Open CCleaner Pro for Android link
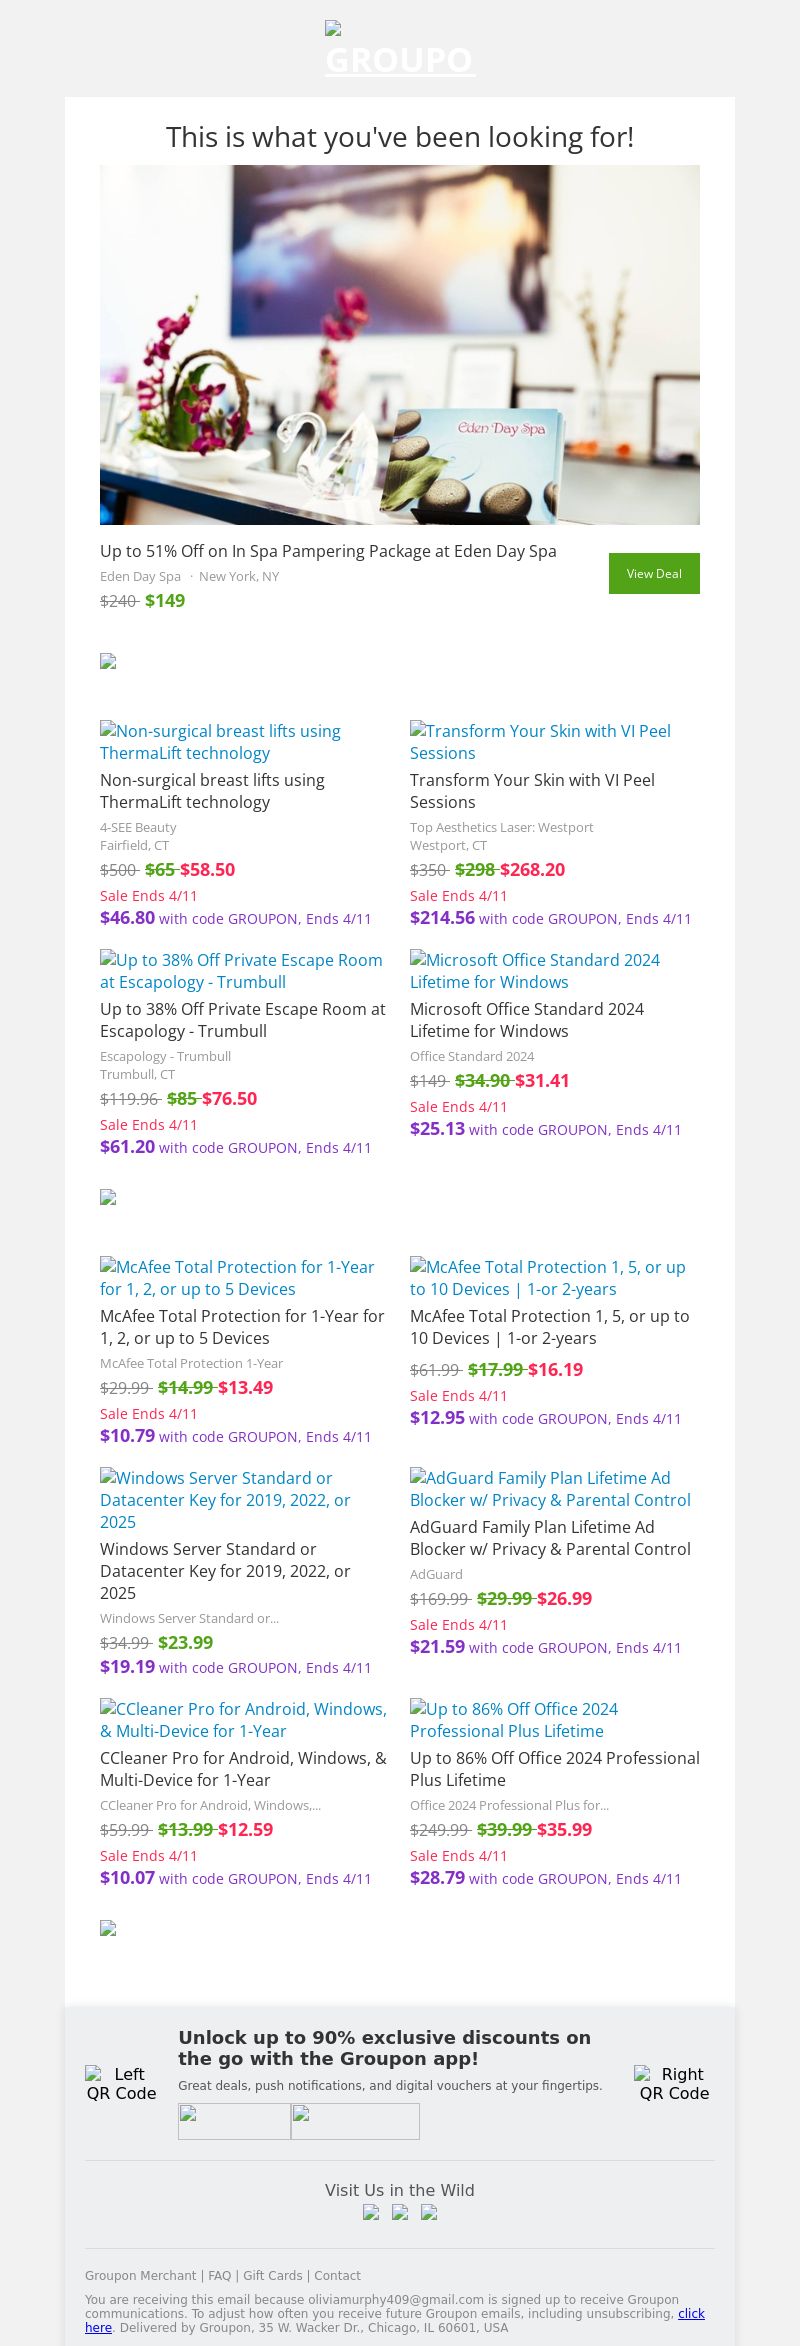800x2346 pixels. pos(243,1720)
